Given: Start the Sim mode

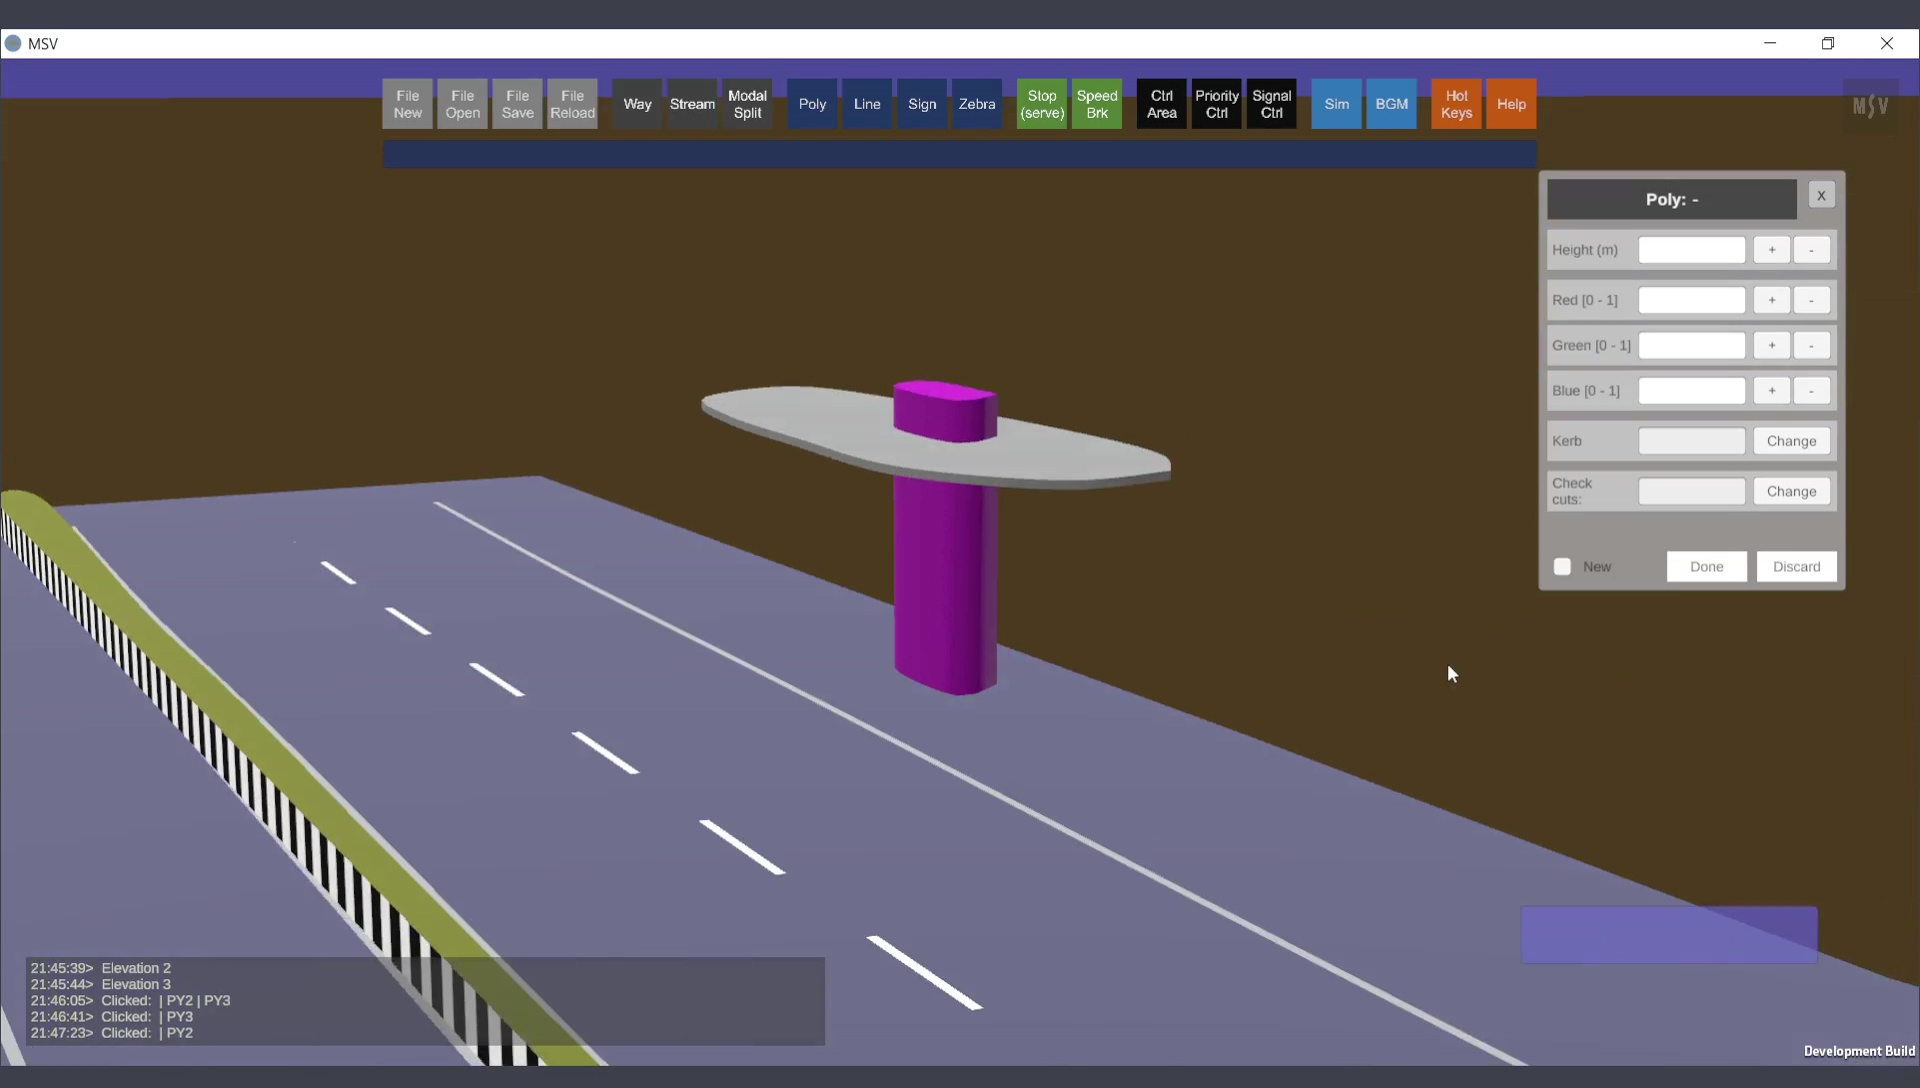Looking at the screenshot, I should (1336, 104).
